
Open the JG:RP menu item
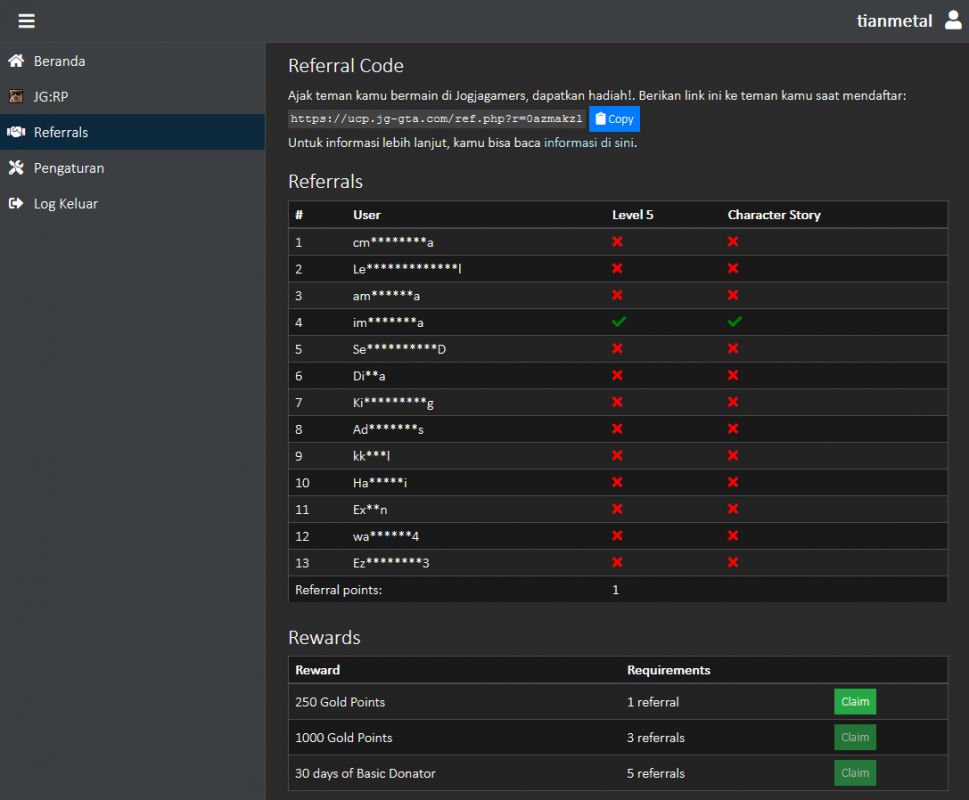point(132,96)
